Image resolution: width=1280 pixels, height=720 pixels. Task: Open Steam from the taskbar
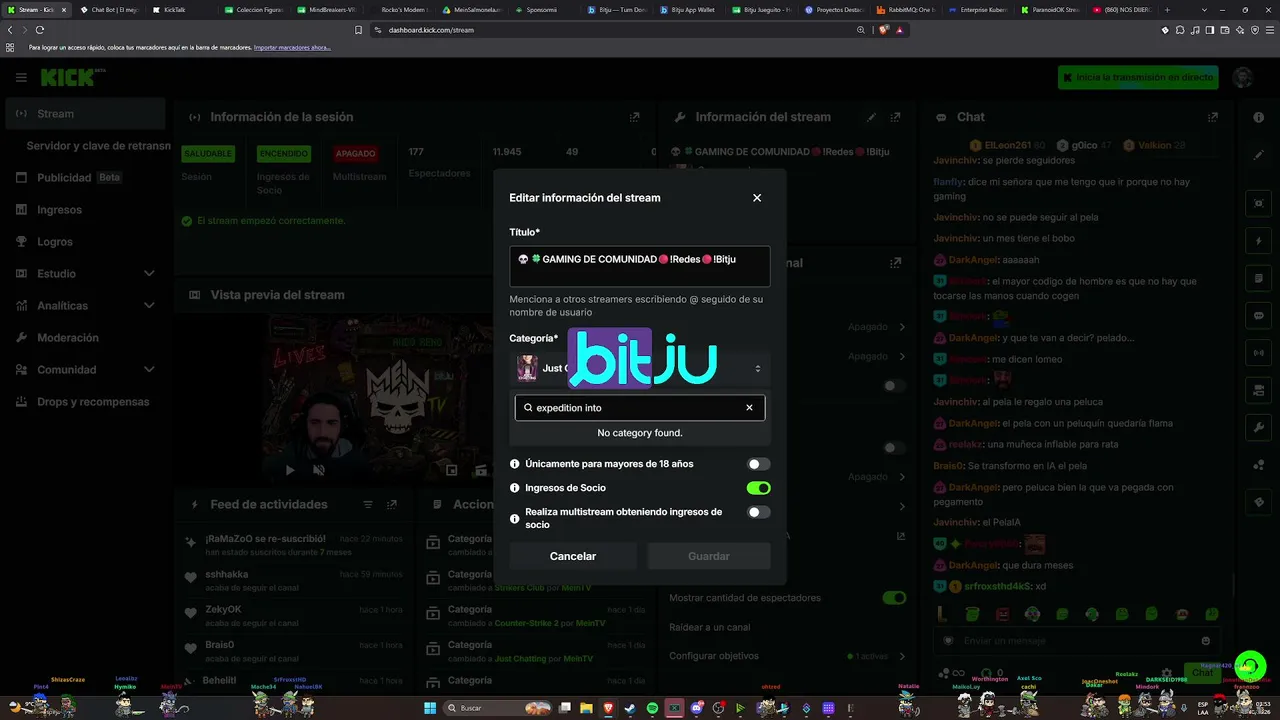click(x=630, y=708)
